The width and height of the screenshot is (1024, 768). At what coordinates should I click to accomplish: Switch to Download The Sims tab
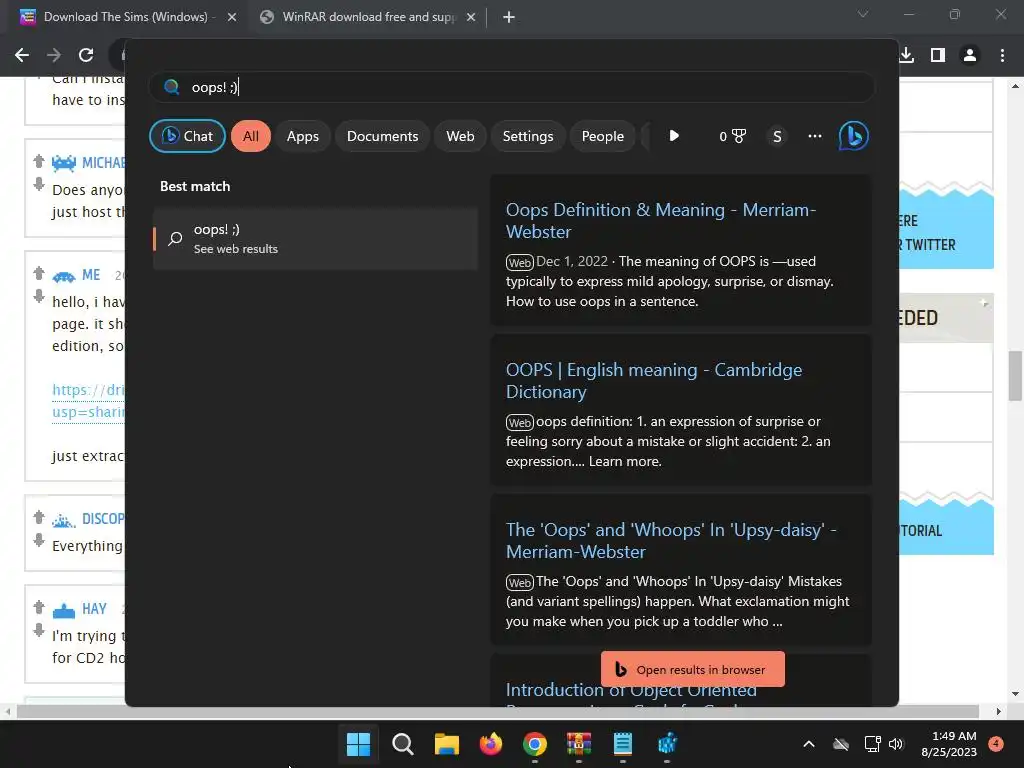[x=123, y=17]
